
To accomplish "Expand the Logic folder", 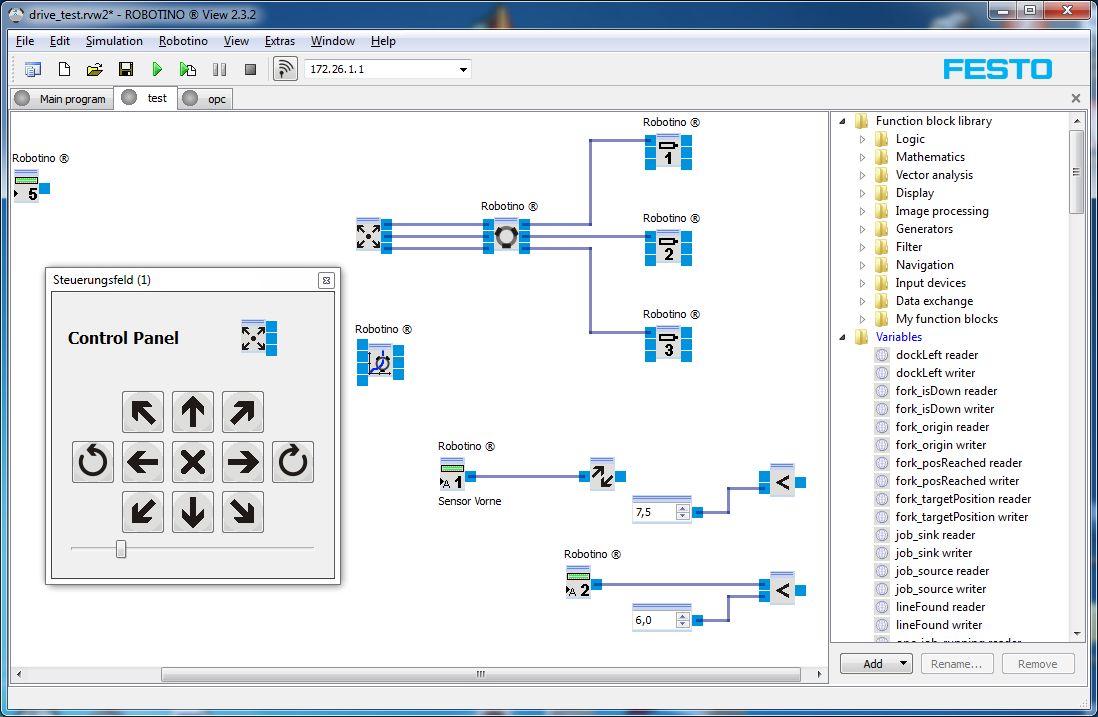I will pyautogui.click(x=863, y=139).
